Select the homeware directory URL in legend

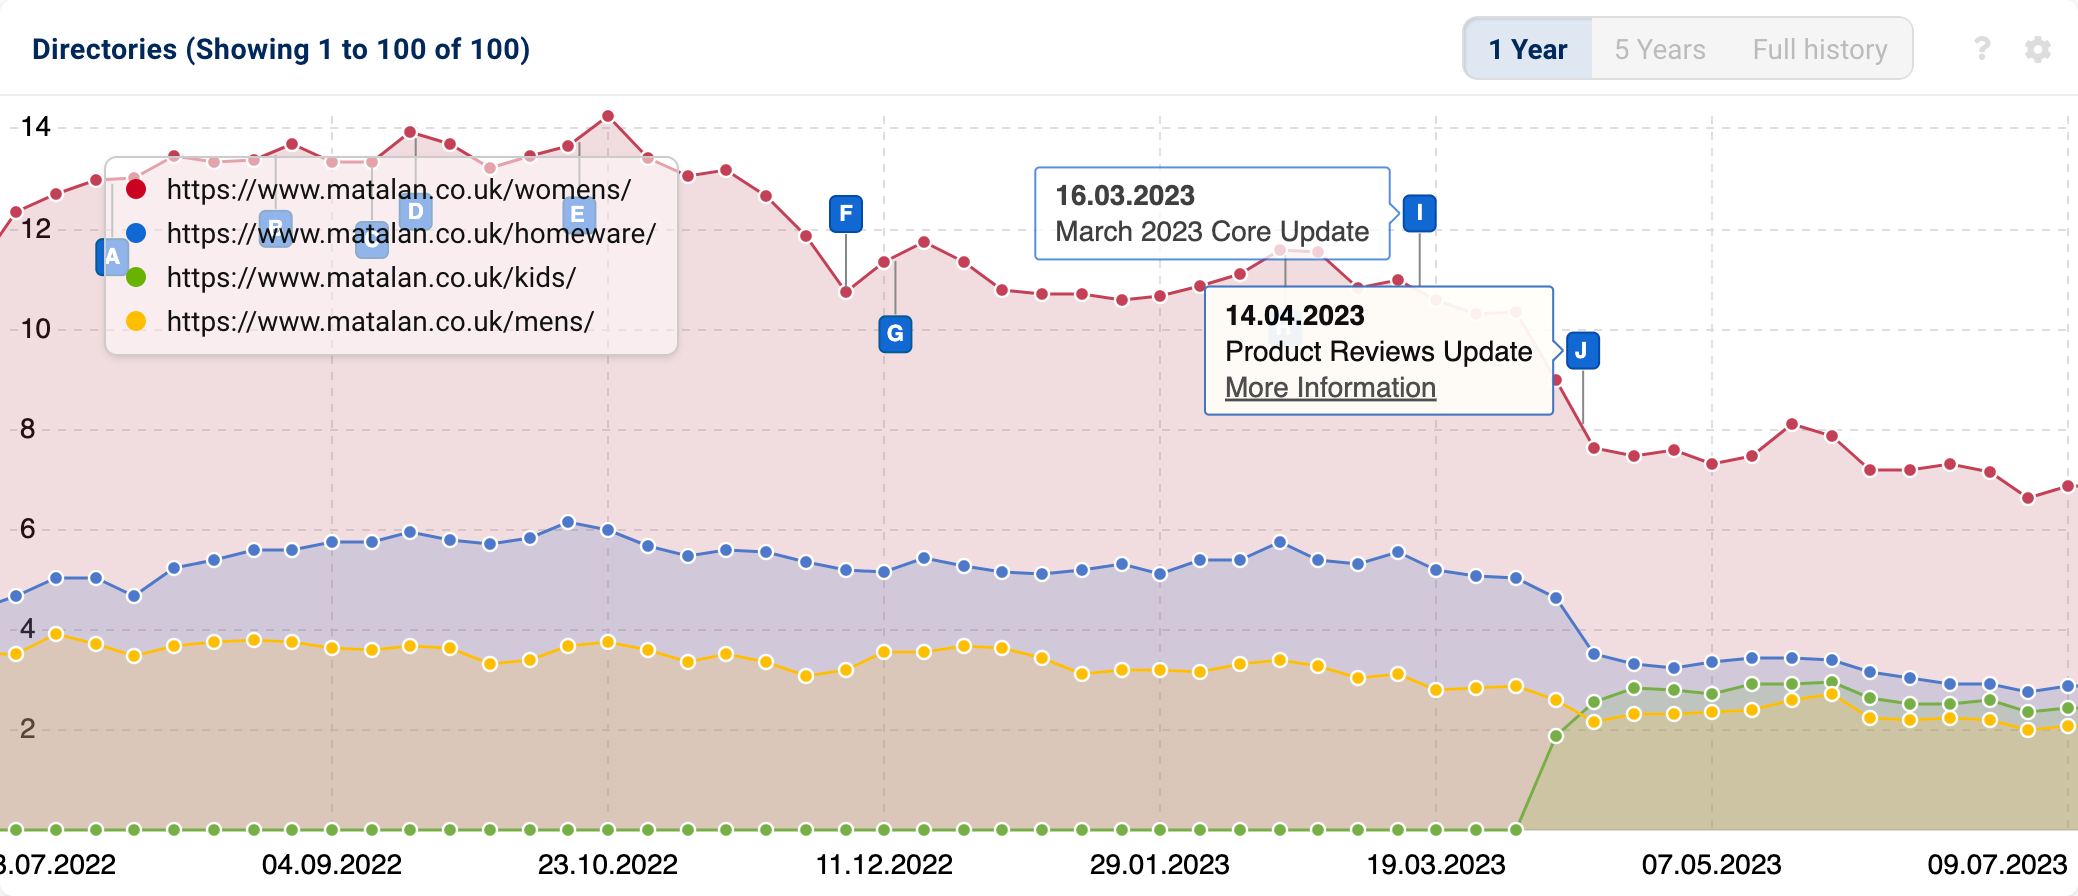(x=411, y=233)
